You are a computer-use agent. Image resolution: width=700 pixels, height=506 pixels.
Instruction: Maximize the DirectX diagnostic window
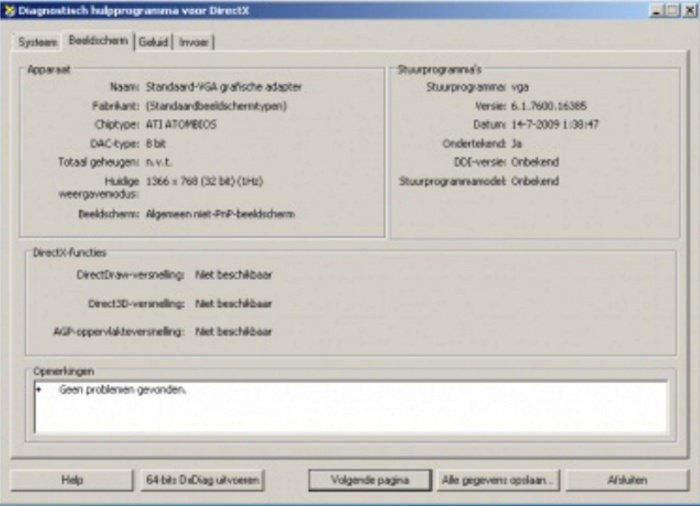click(673, 11)
